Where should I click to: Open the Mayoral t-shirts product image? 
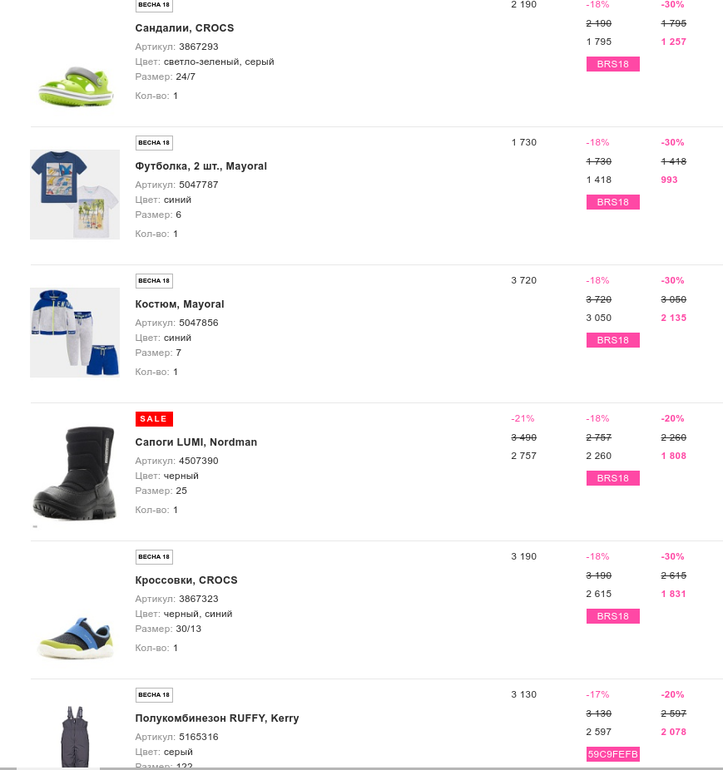point(75,194)
